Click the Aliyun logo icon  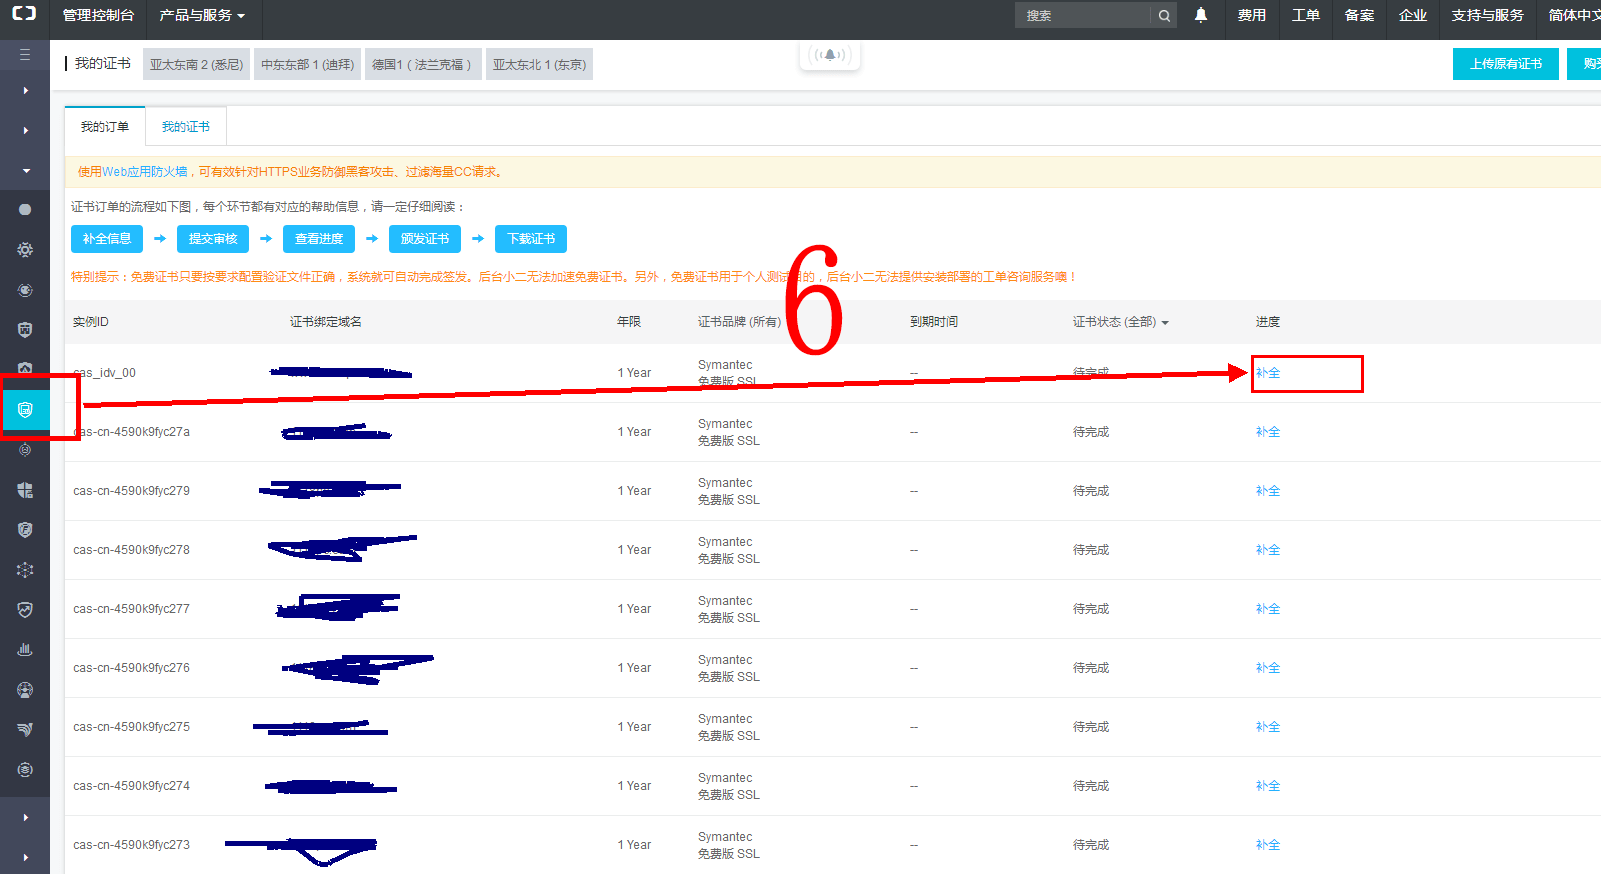24,14
